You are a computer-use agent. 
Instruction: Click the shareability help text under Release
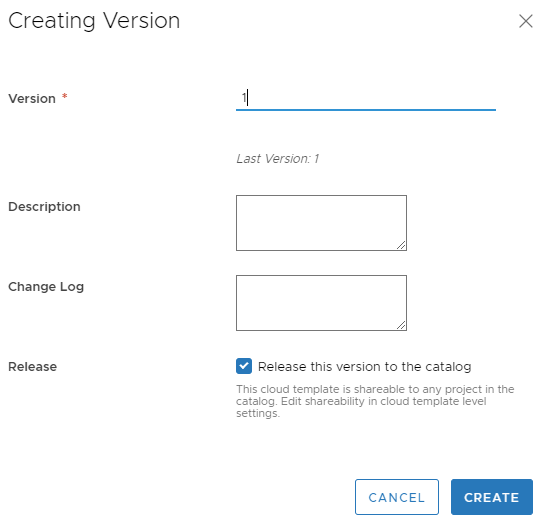(375, 401)
